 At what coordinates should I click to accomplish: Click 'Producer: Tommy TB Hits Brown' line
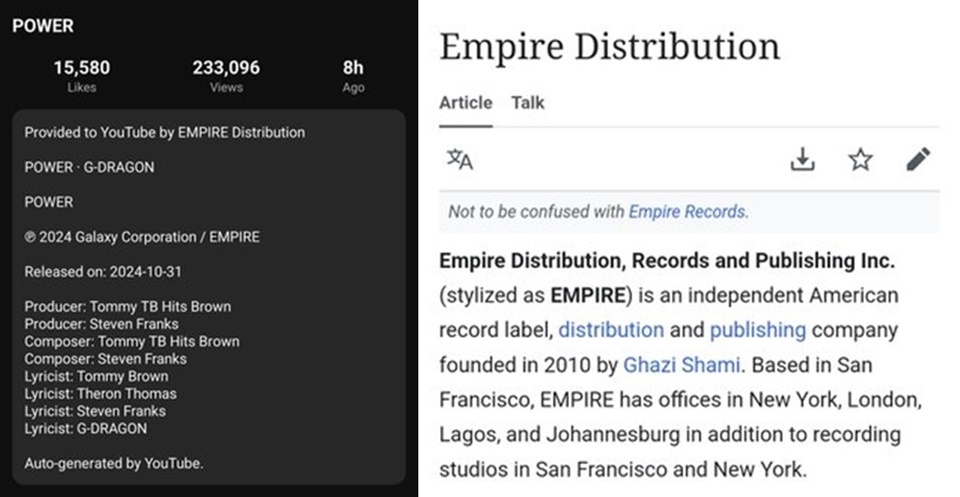click(128, 307)
